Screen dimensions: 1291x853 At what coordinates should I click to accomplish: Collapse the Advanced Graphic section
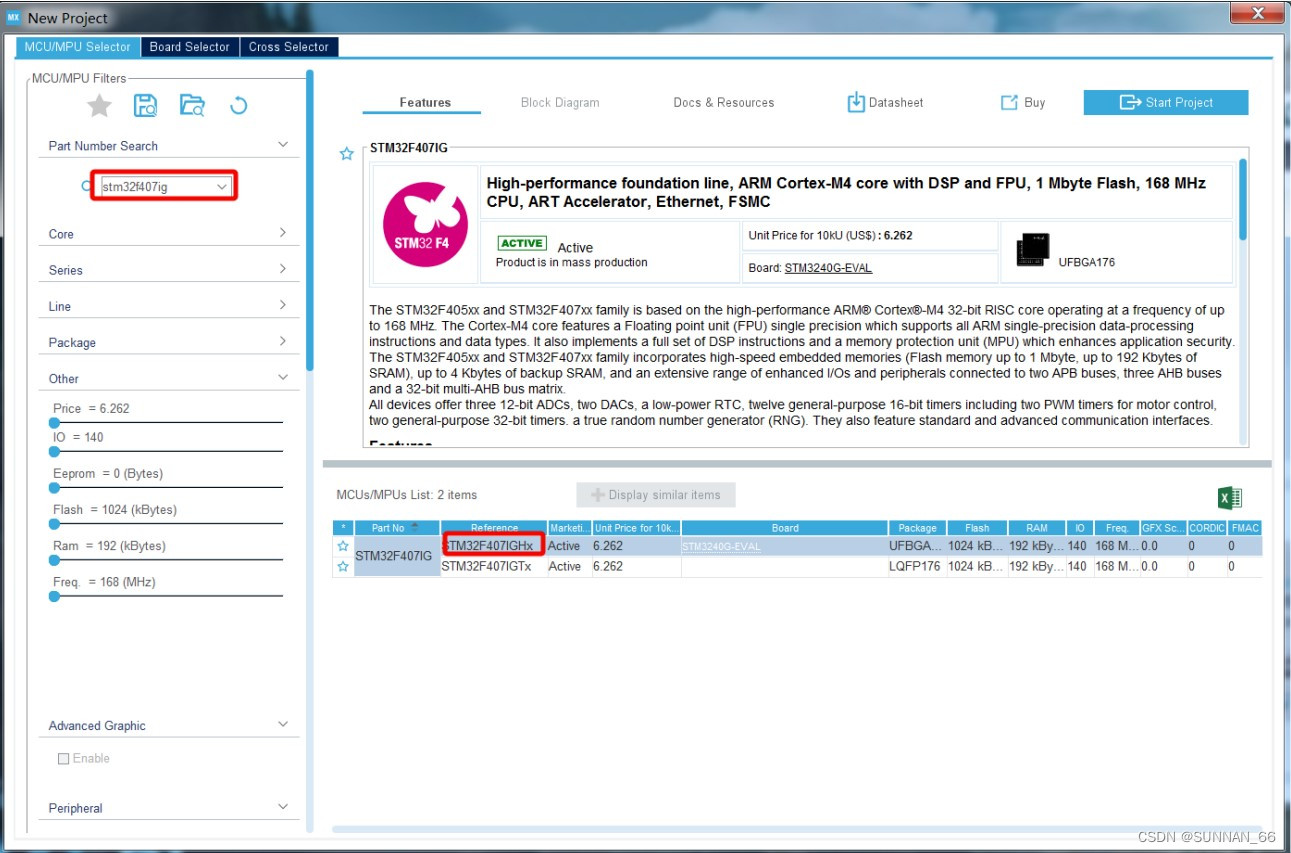tap(283, 724)
